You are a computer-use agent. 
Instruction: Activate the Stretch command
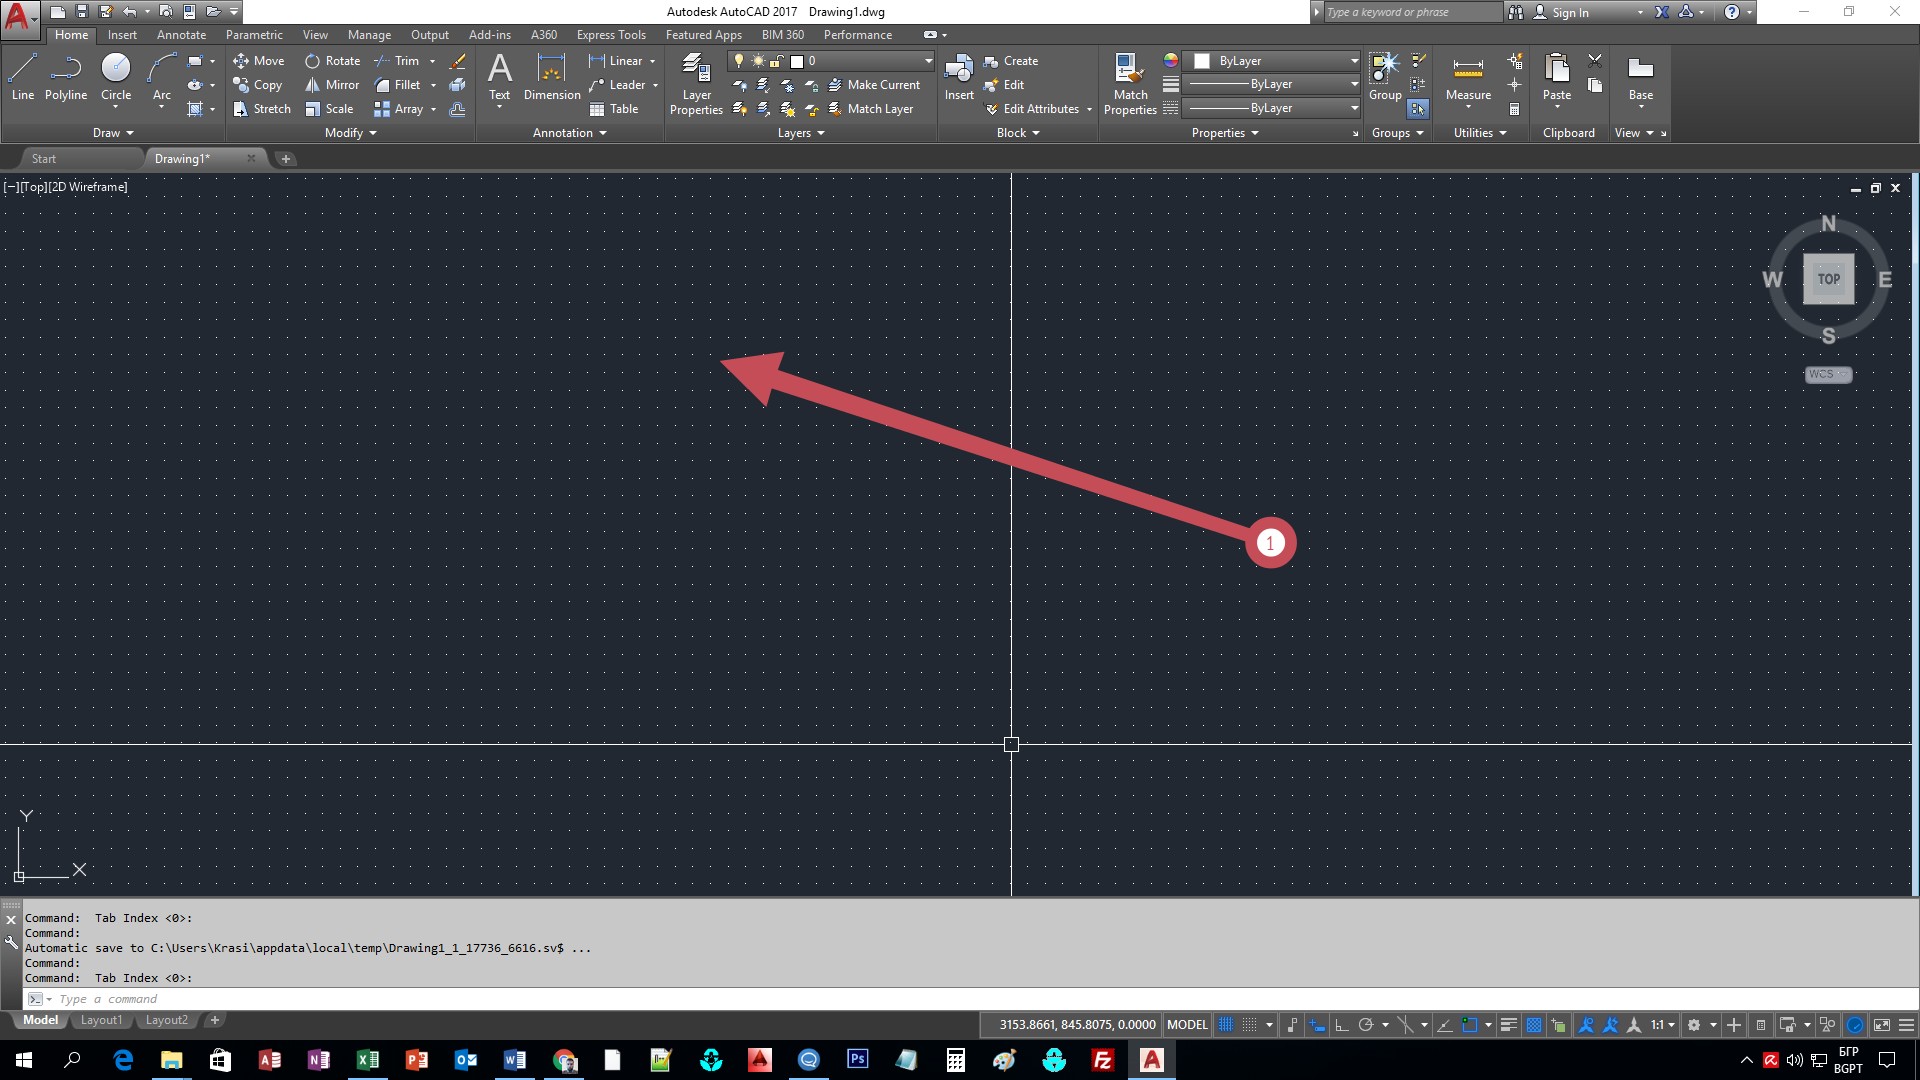262,109
